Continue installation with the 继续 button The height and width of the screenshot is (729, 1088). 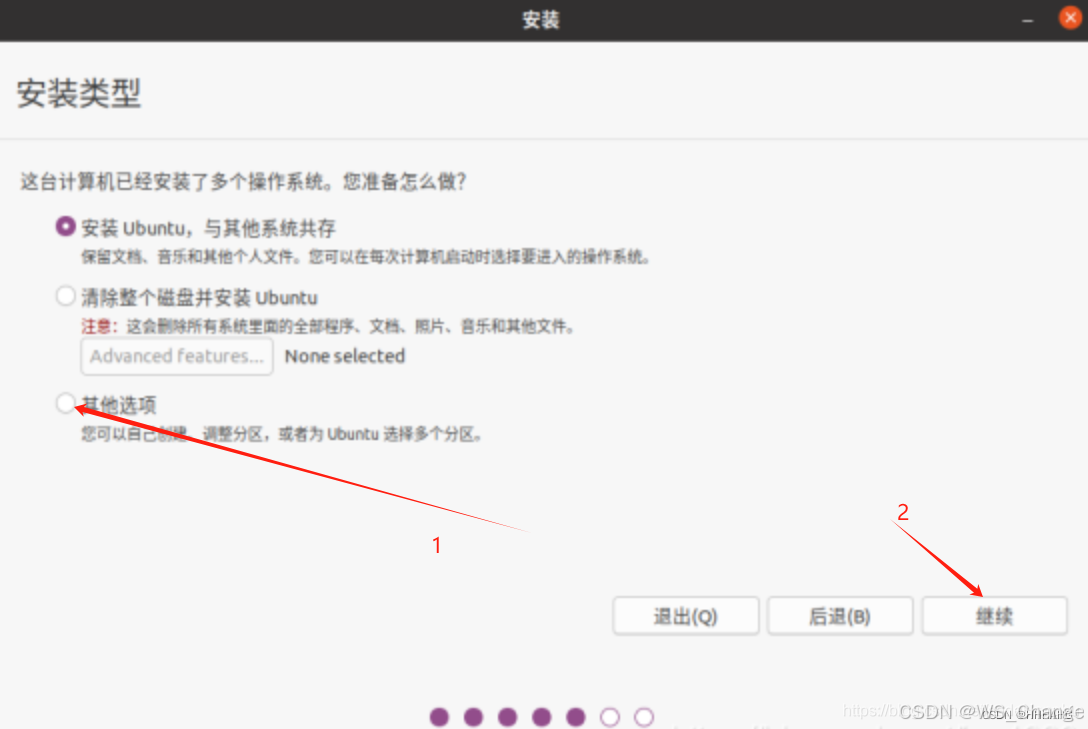[994, 616]
